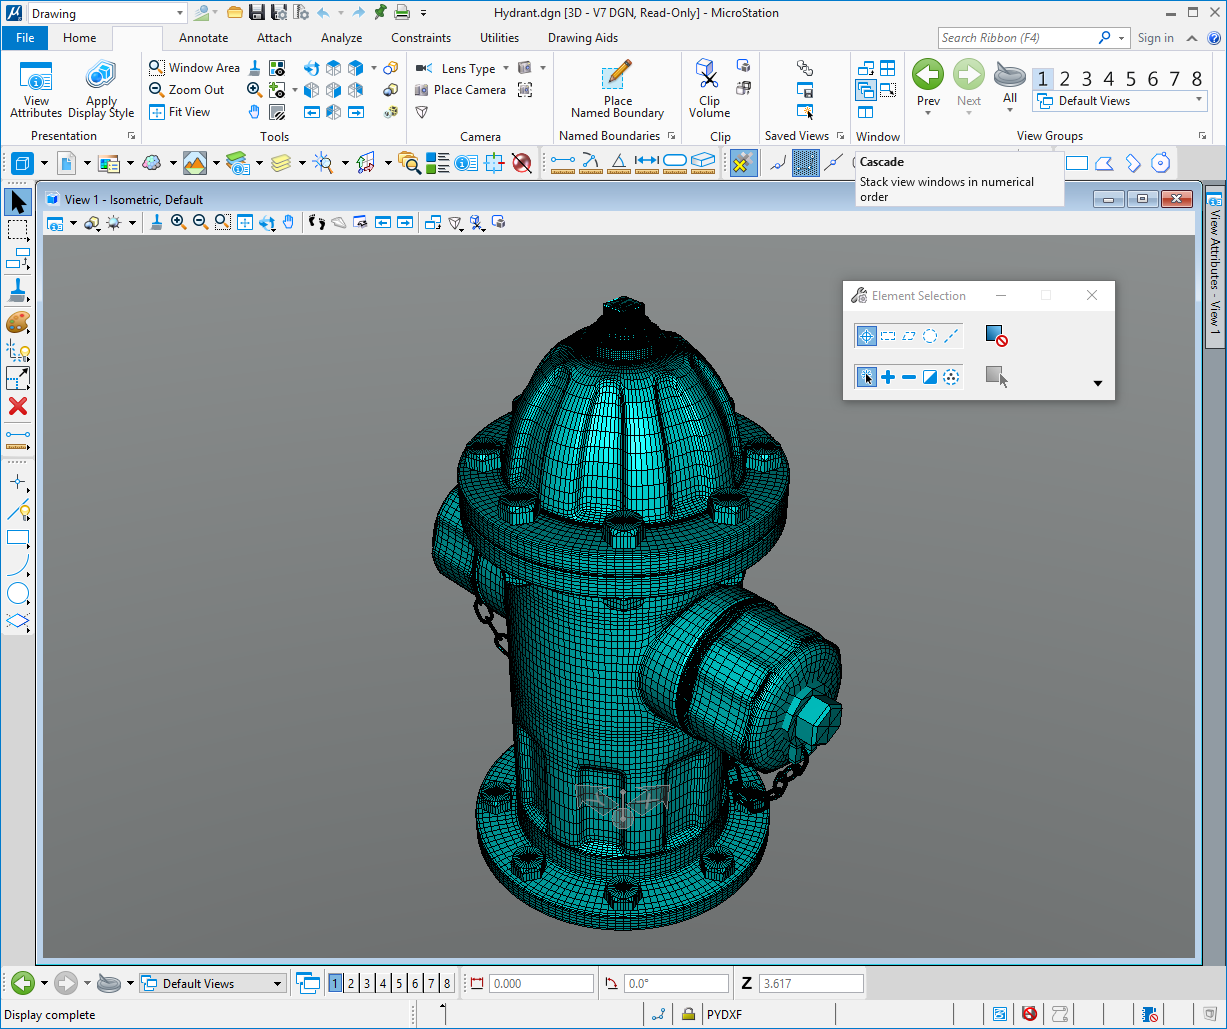Select Add mode plus in Element Selection
This screenshot has height=1029, width=1227.
click(x=888, y=377)
